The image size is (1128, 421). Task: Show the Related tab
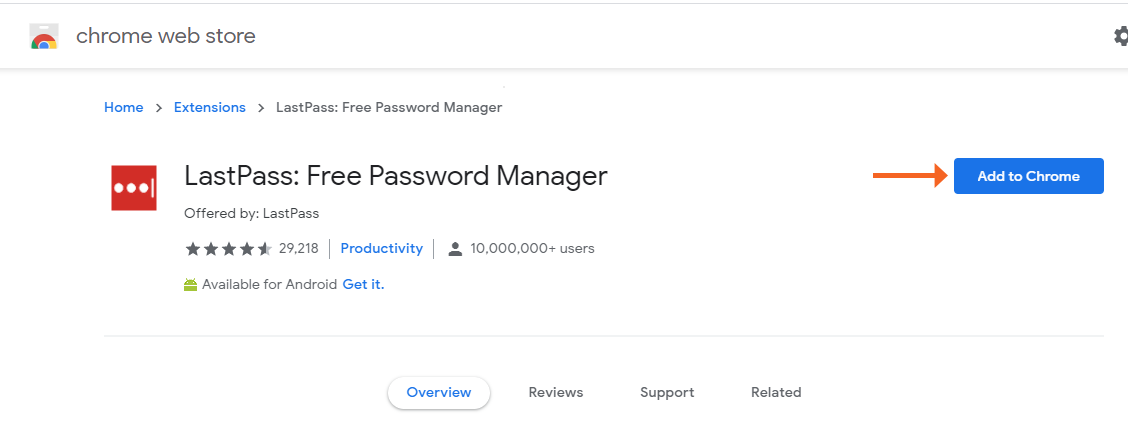(776, 392)
